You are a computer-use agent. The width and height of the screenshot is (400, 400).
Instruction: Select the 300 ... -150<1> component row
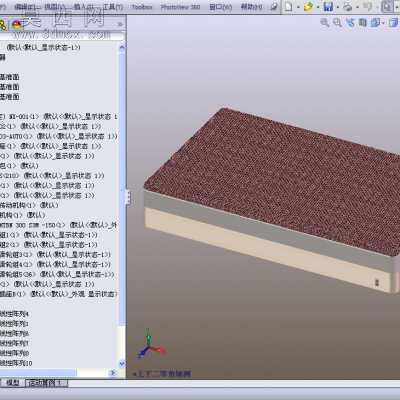coord(59,225)
